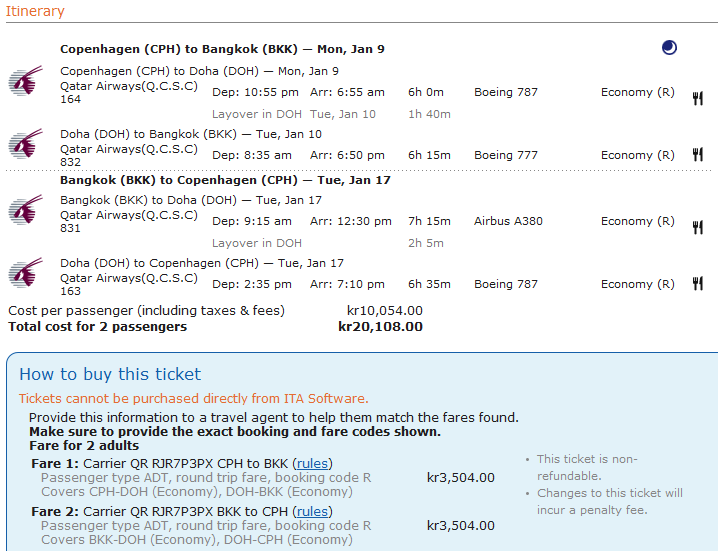Click the How to buy this ticket heading
Viewport: 718px width, 551px height.
[110, 374]
